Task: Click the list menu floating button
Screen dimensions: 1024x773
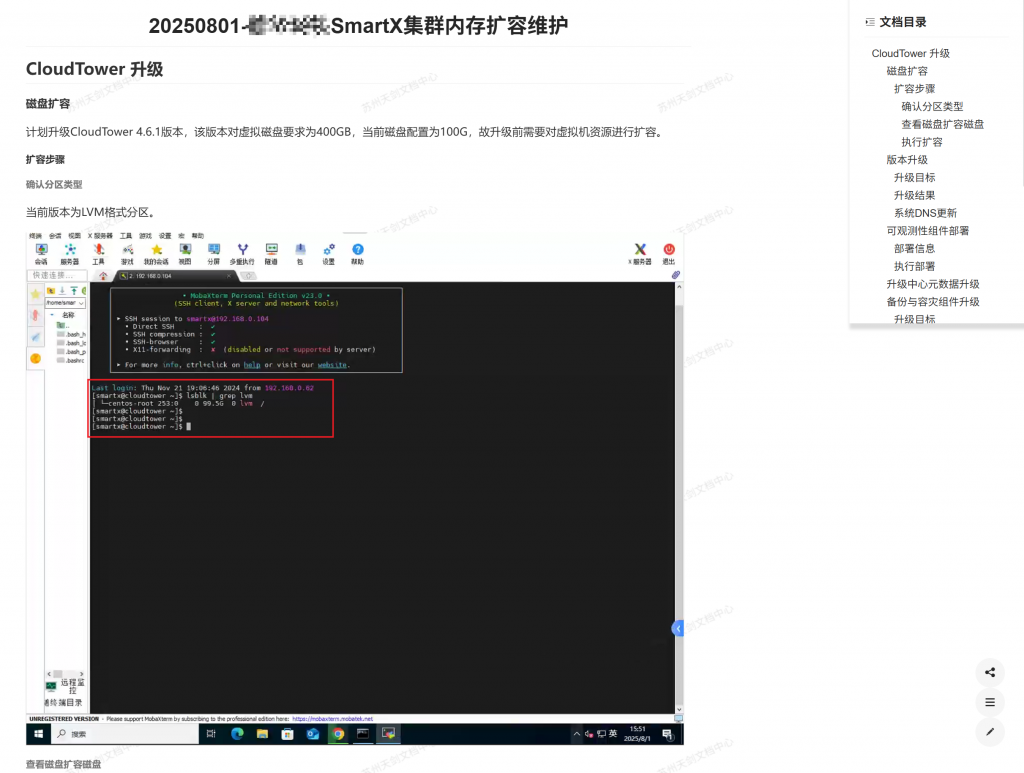Action: pyautogui.click(x=989, y=702)
